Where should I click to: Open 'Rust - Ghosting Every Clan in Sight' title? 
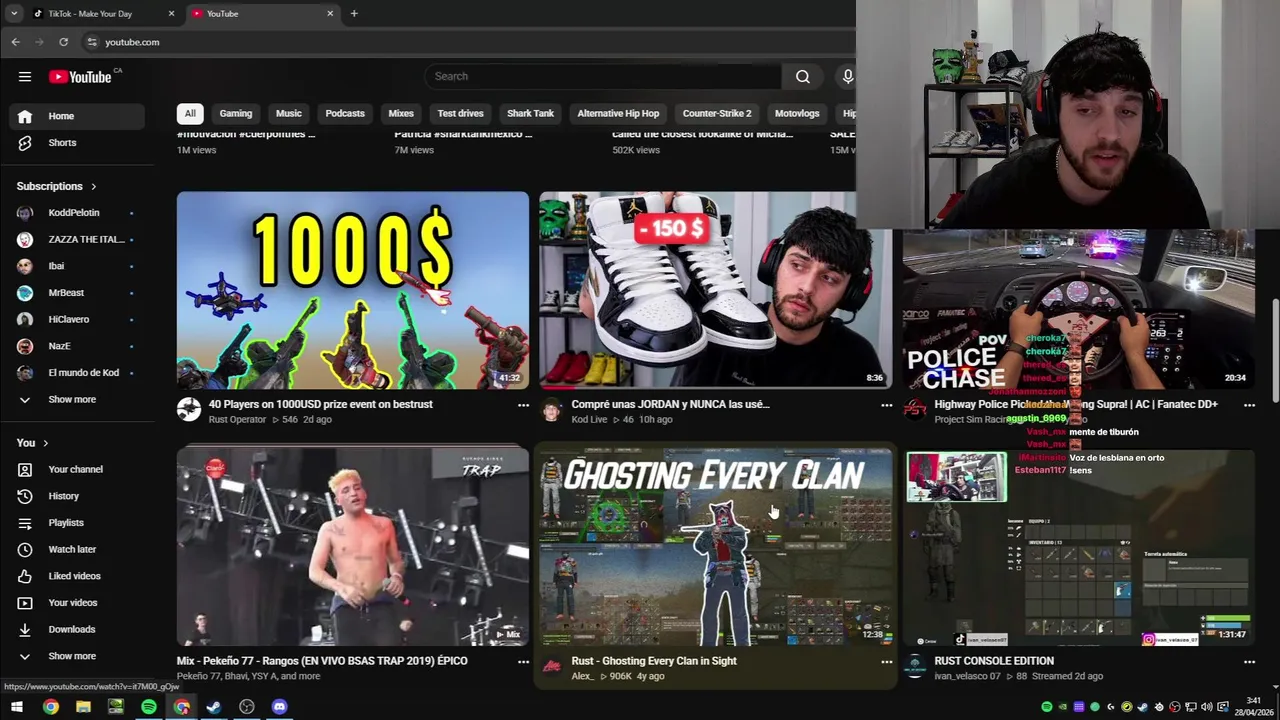(x=654, y=661)
